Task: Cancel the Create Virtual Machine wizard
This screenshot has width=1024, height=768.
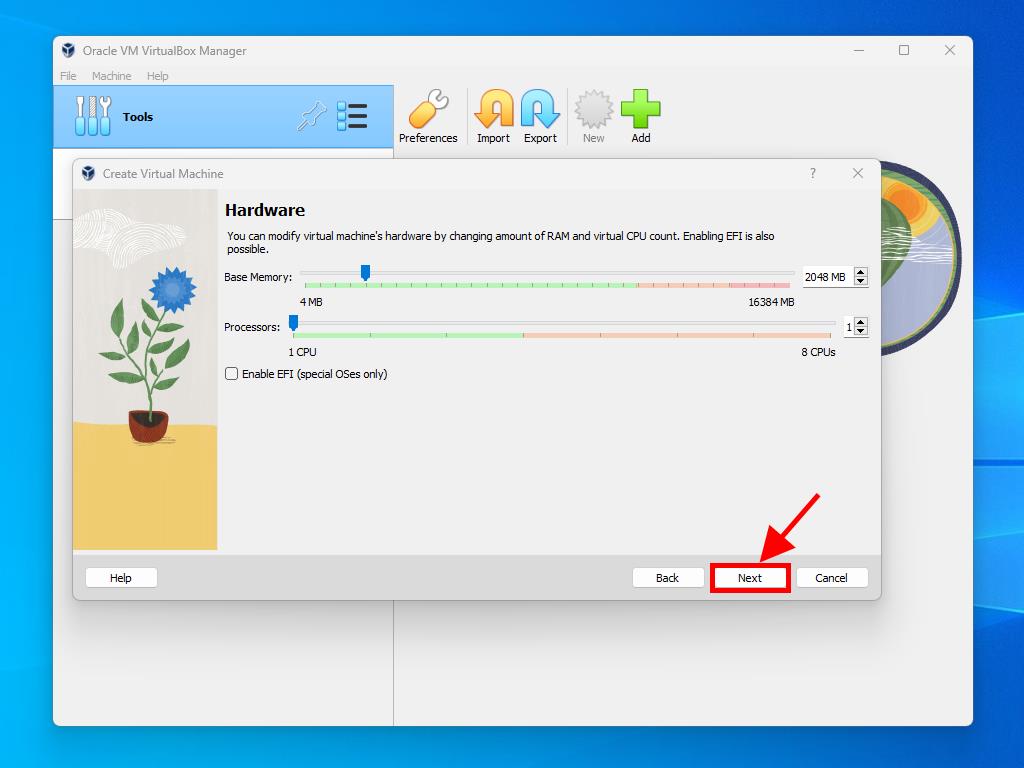Action: coord(831,578)
